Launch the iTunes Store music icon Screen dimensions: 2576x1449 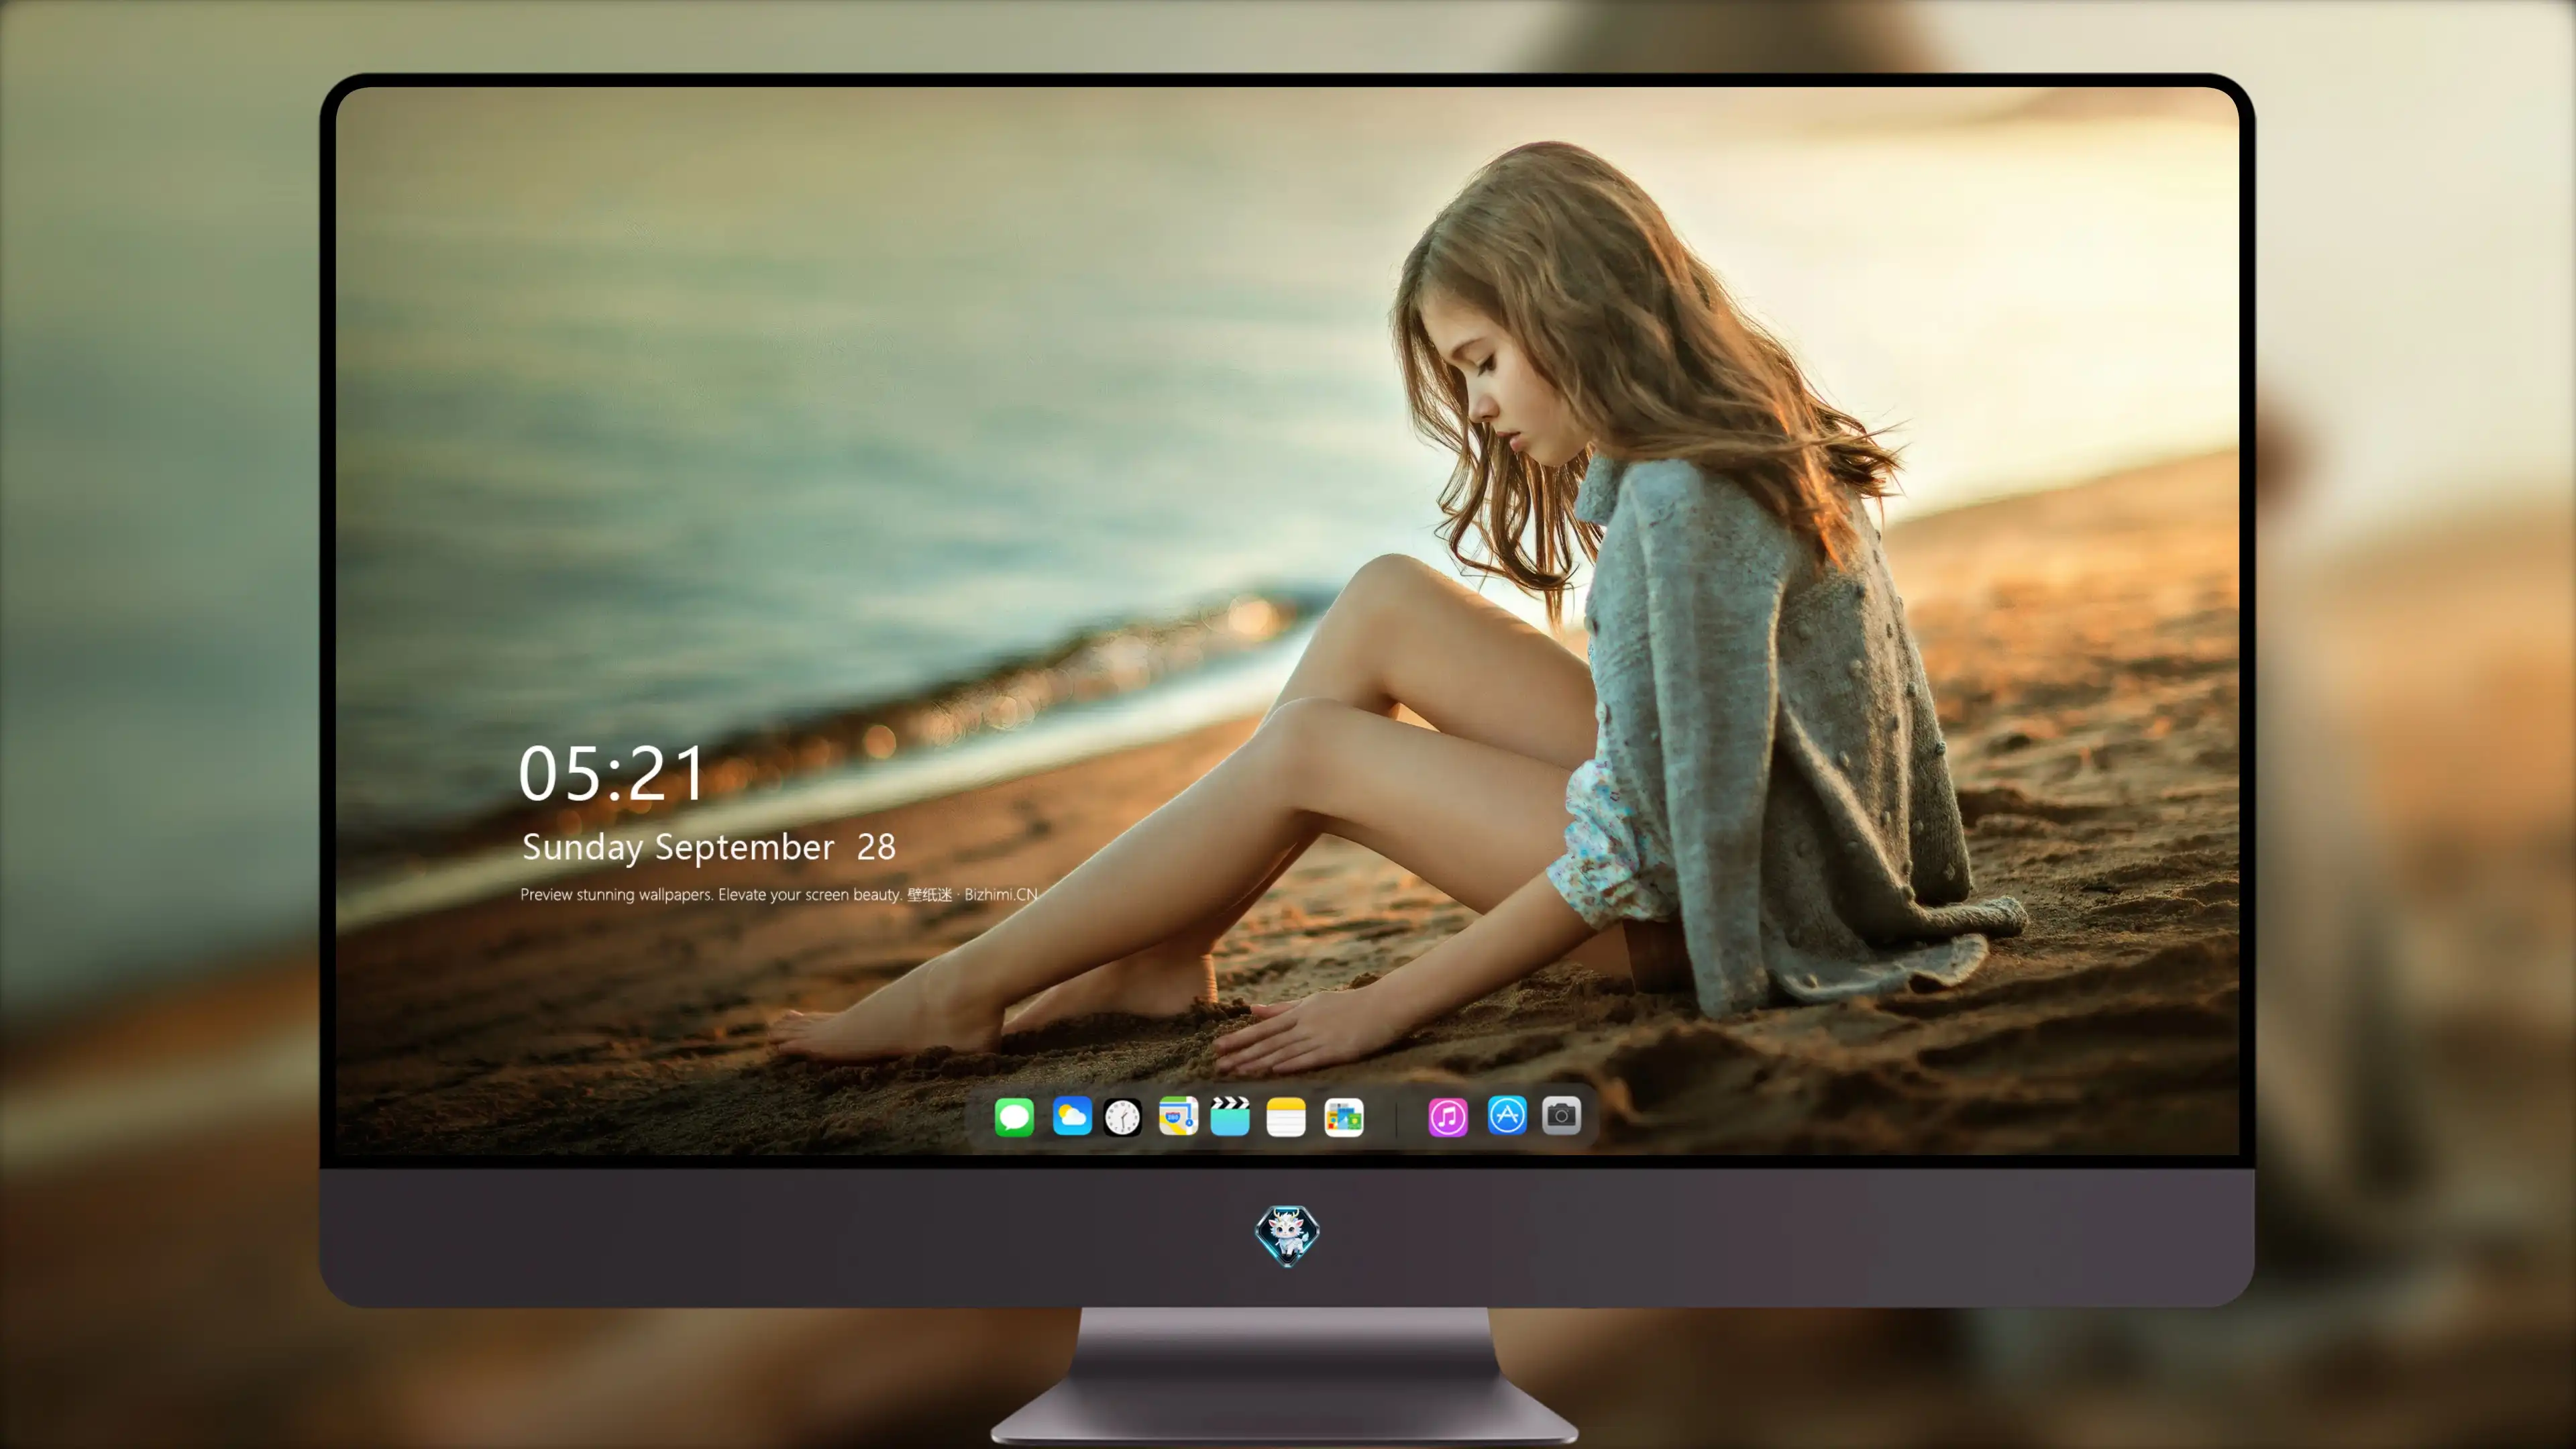(x=1448, y=1117)
